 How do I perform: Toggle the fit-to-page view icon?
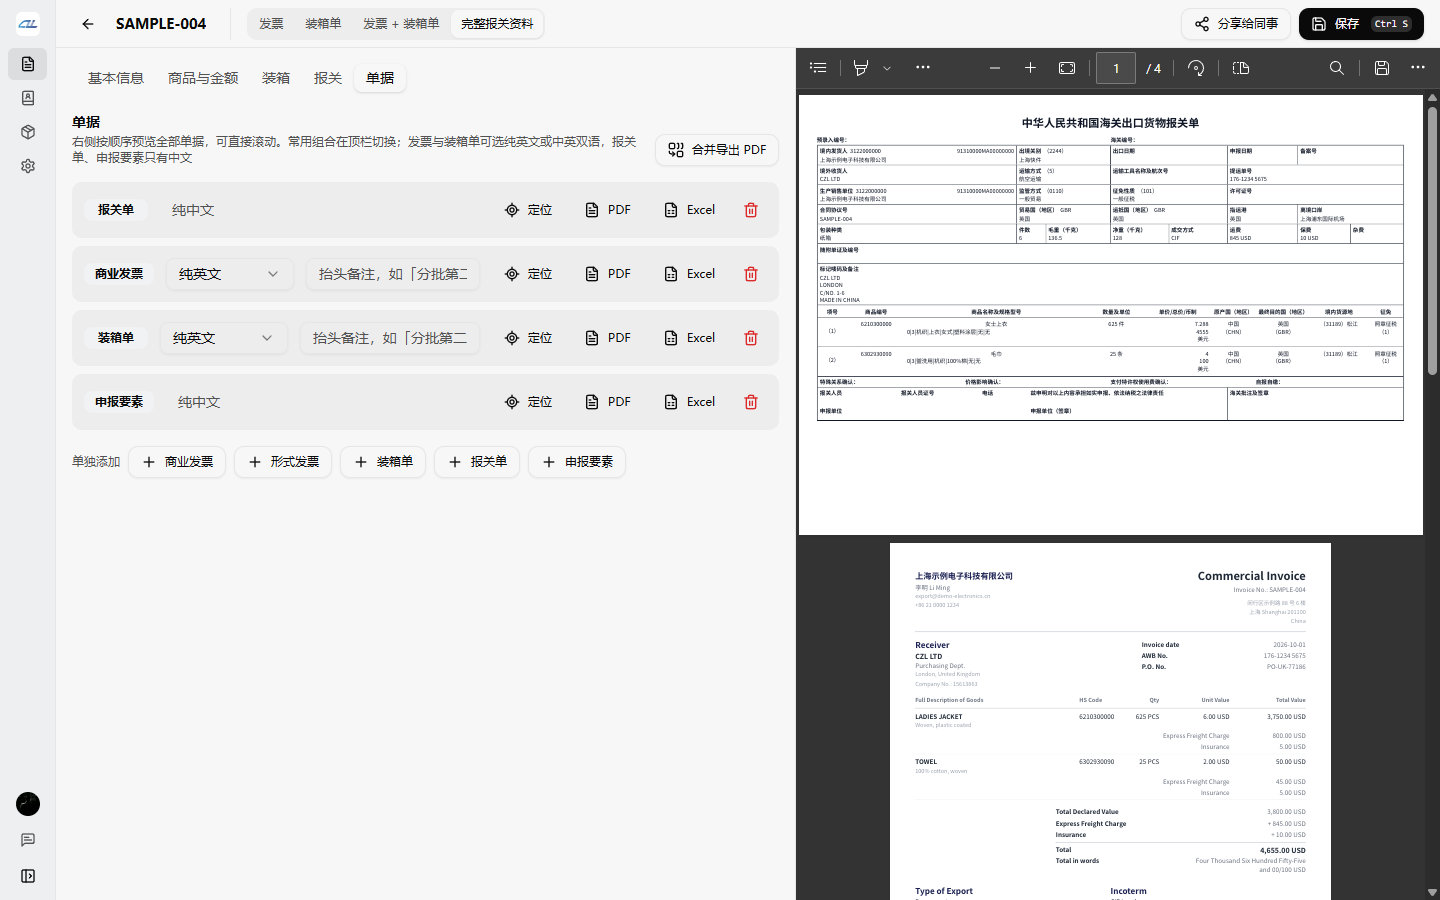pos(1067,68)
